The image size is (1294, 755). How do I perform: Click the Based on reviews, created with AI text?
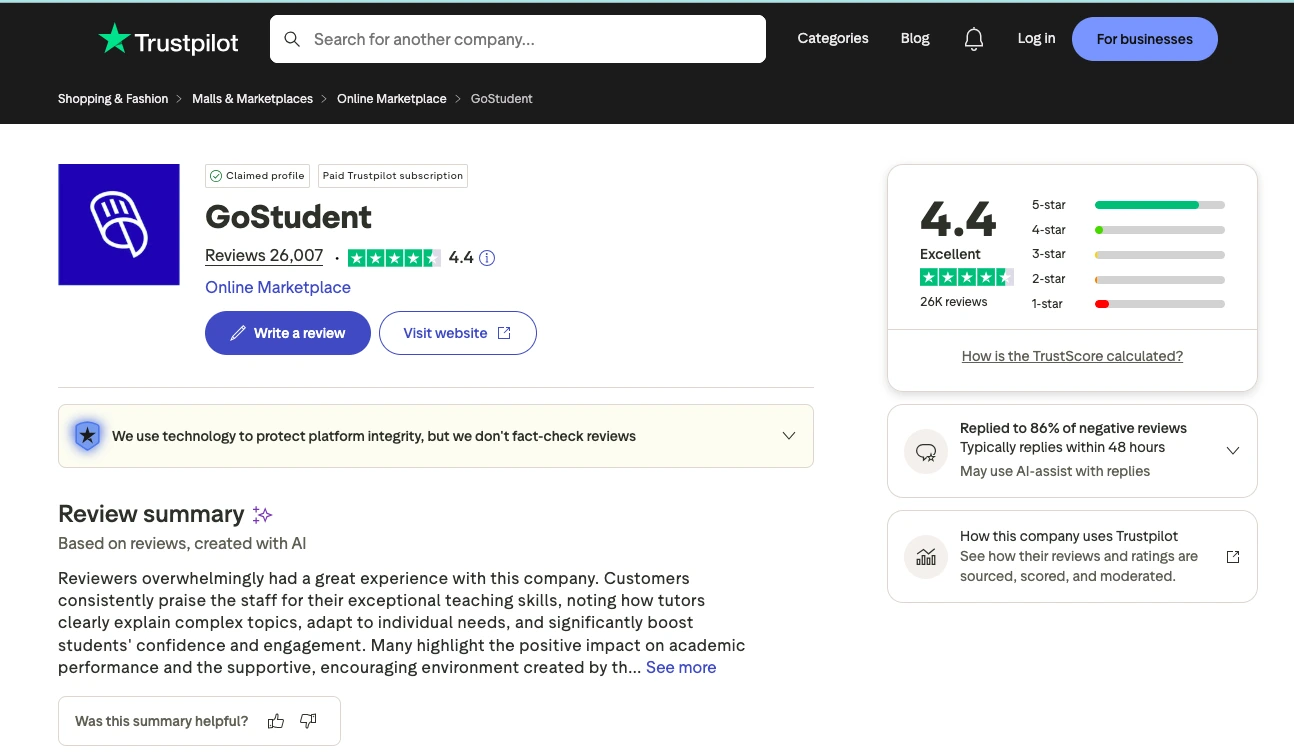coord(182,544)
